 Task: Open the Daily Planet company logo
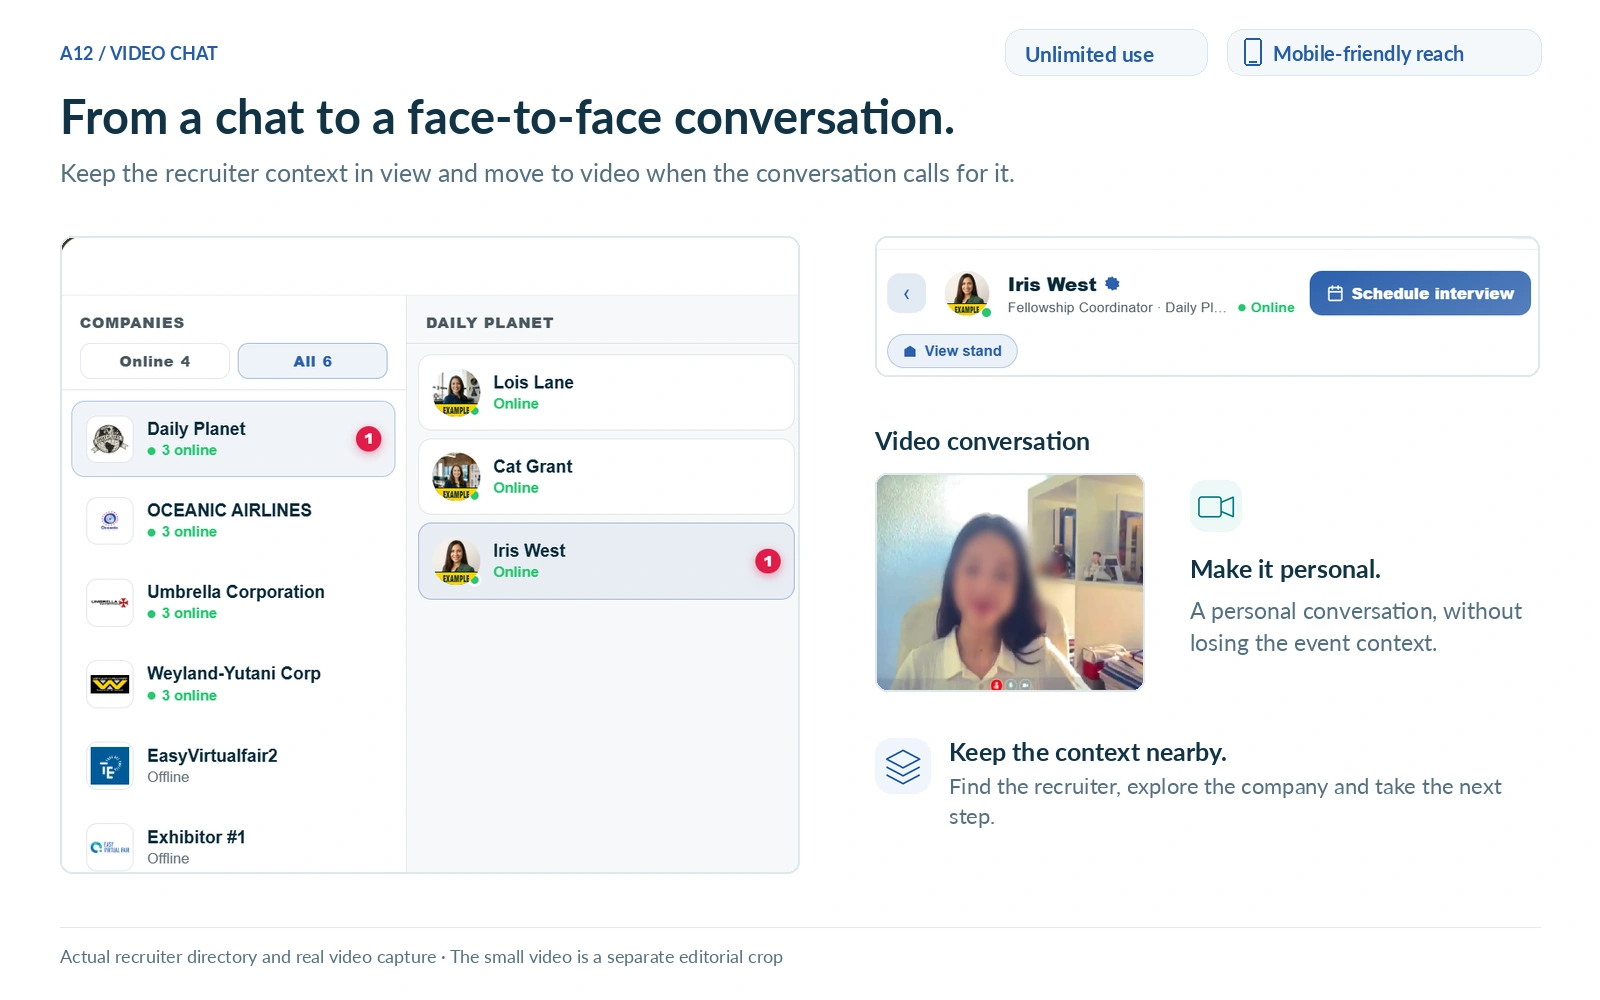pos(109,439)
